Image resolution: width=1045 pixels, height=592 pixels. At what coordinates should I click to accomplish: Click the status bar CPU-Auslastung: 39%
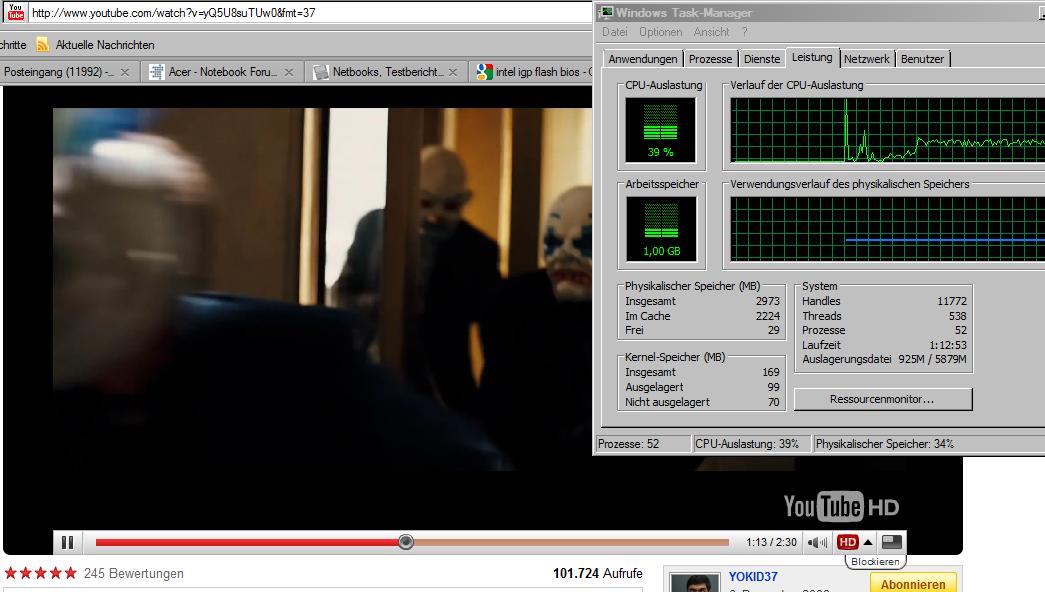pyautogui.click(x=750, y=444)
